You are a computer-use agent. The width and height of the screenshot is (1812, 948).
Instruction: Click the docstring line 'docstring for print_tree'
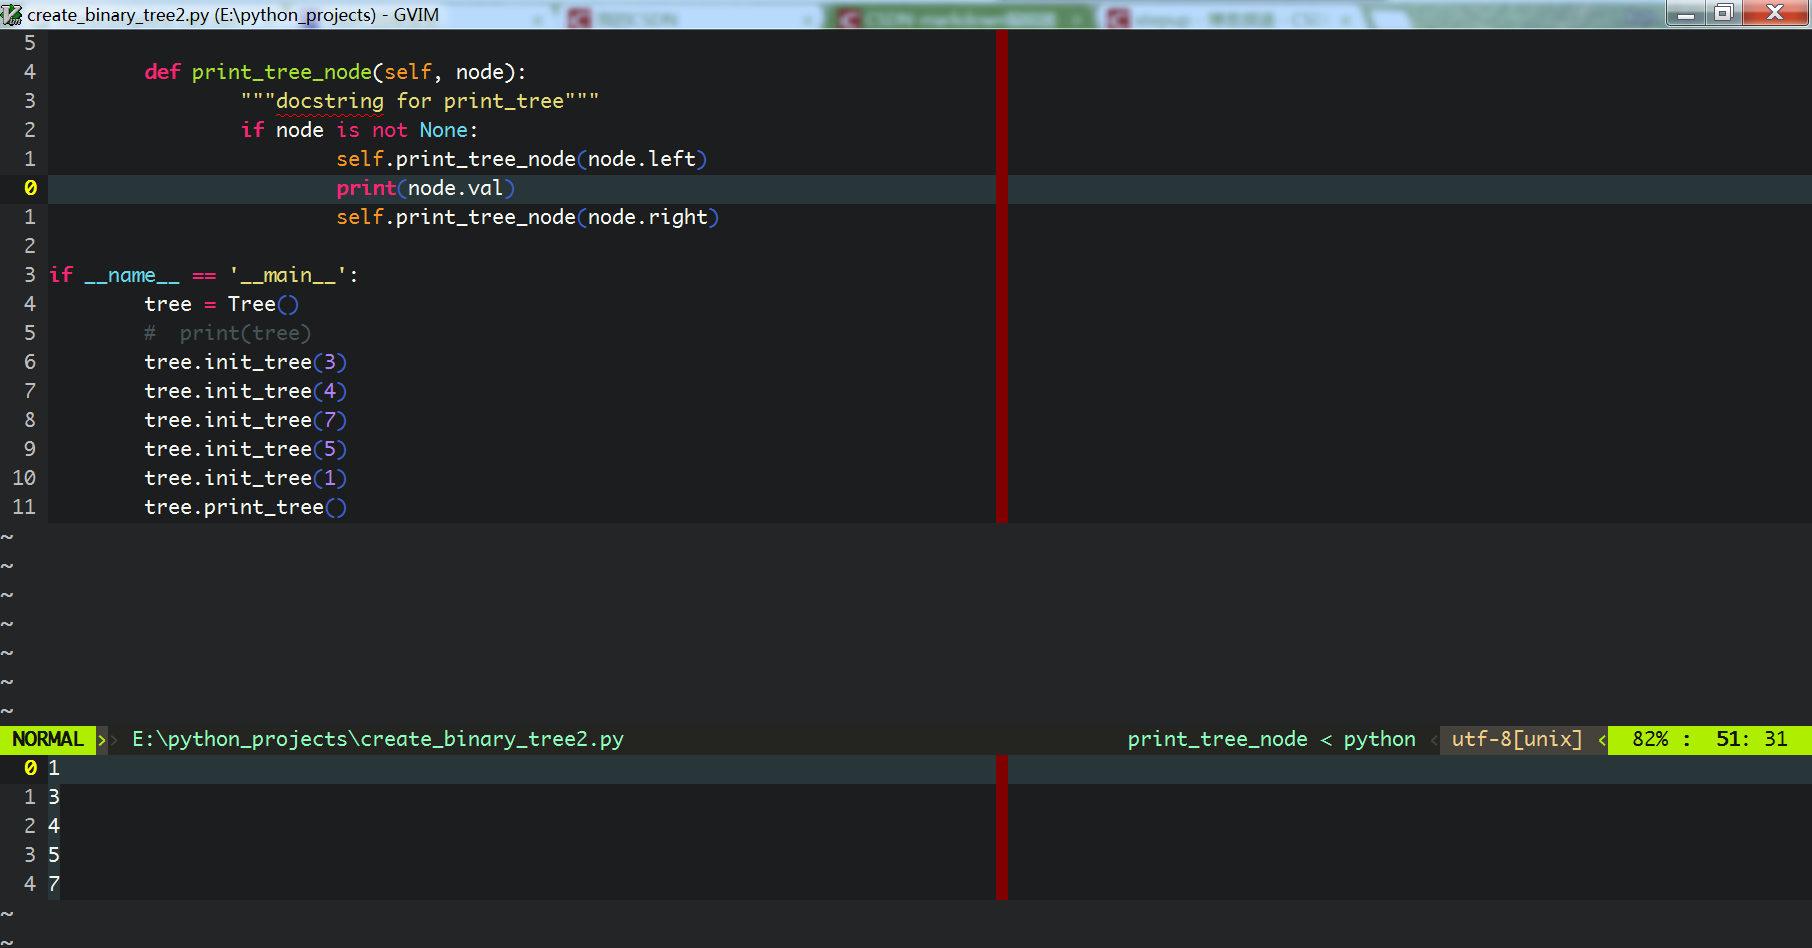pos(420,101)
